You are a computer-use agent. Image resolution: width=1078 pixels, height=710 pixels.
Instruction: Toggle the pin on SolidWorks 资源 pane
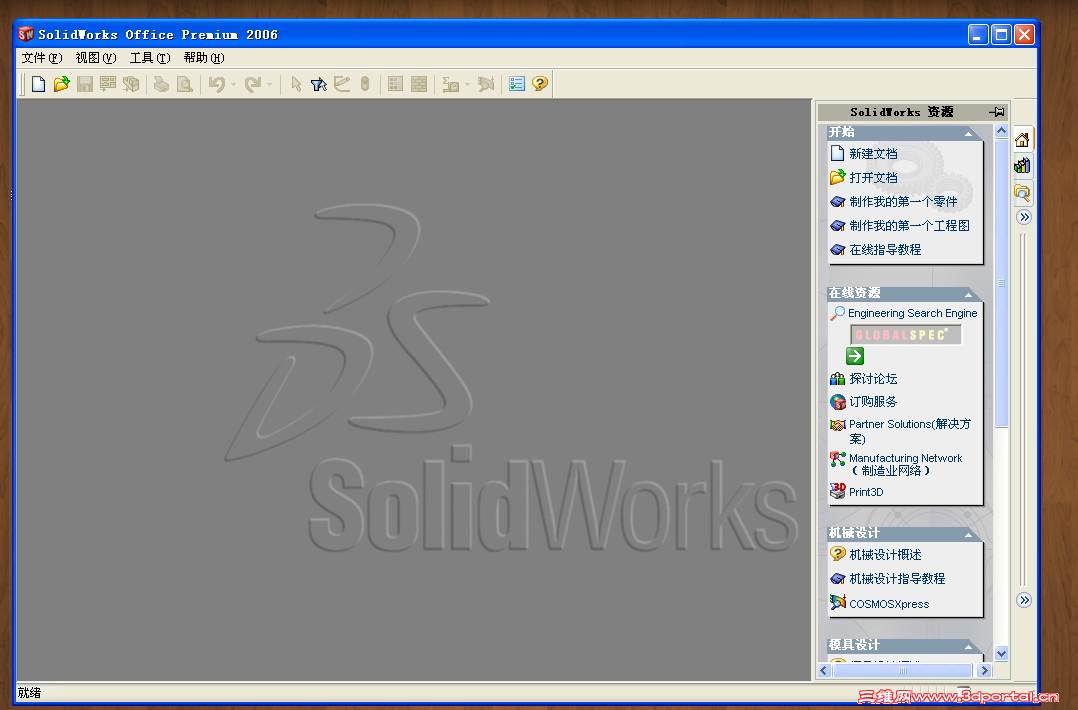click(x=996, y=111)
